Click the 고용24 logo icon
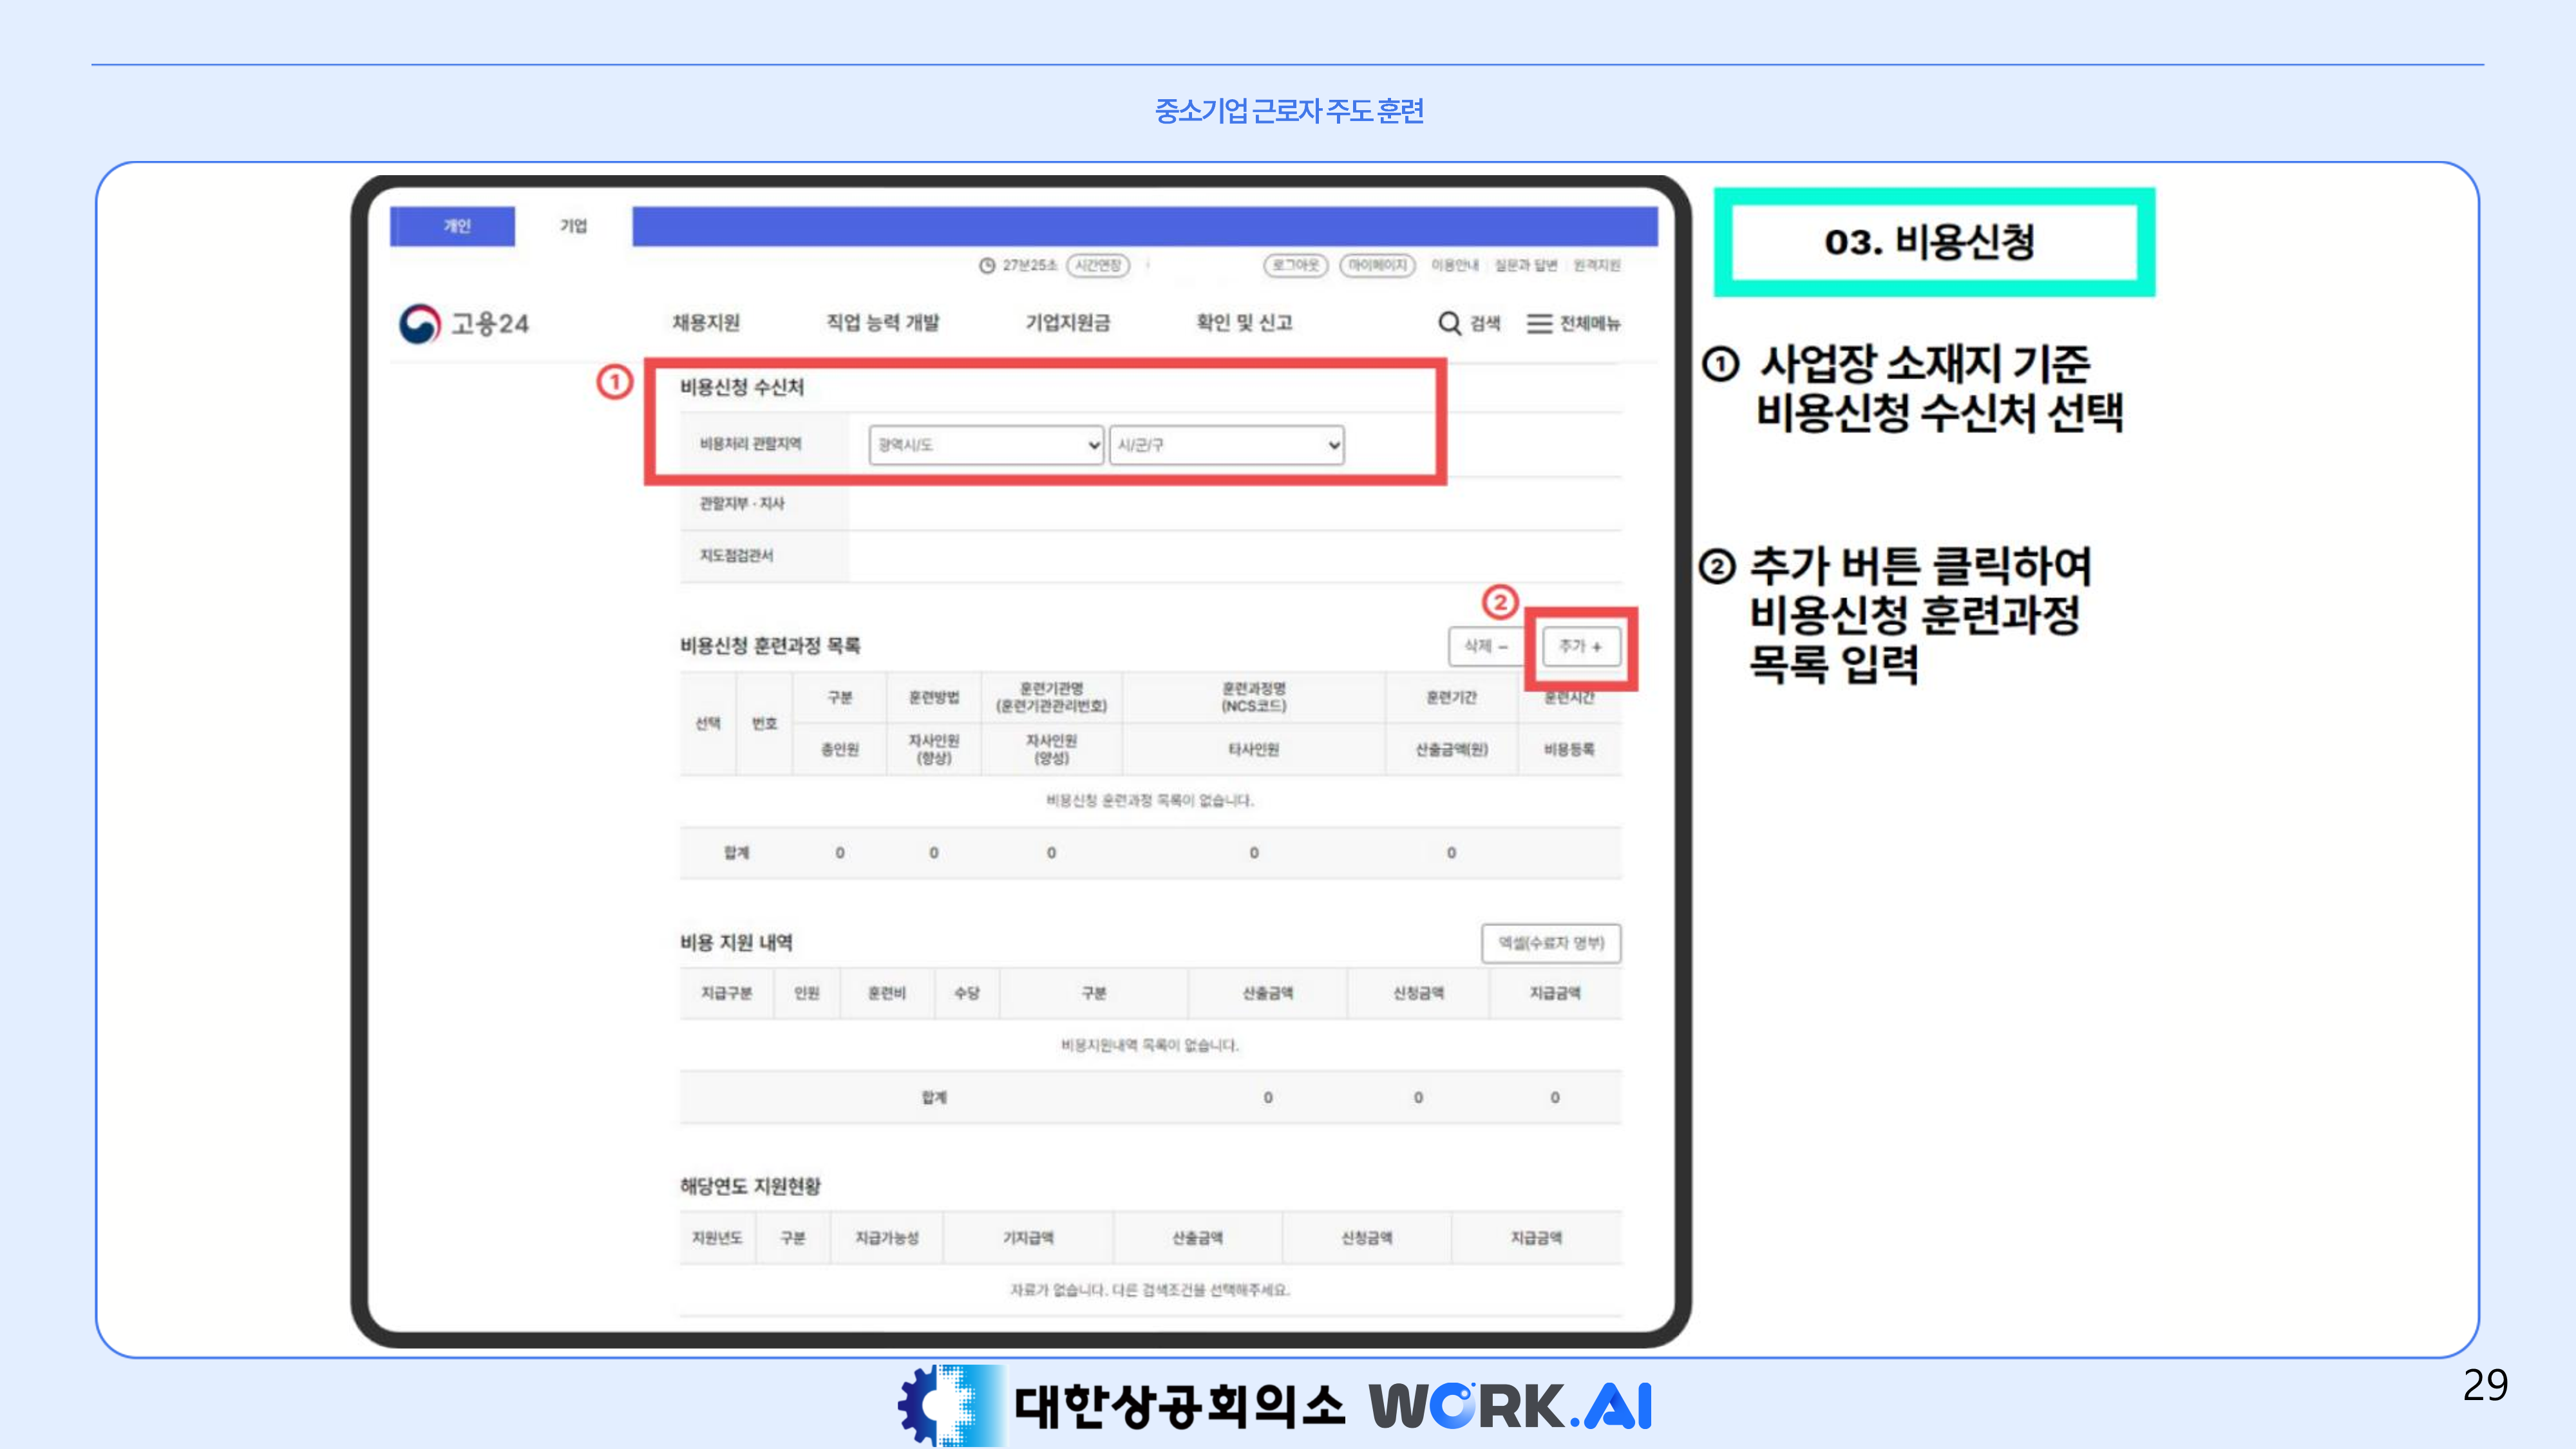Image resolution: width=2576 pixels, height=1449 pixels. (419, 324)
